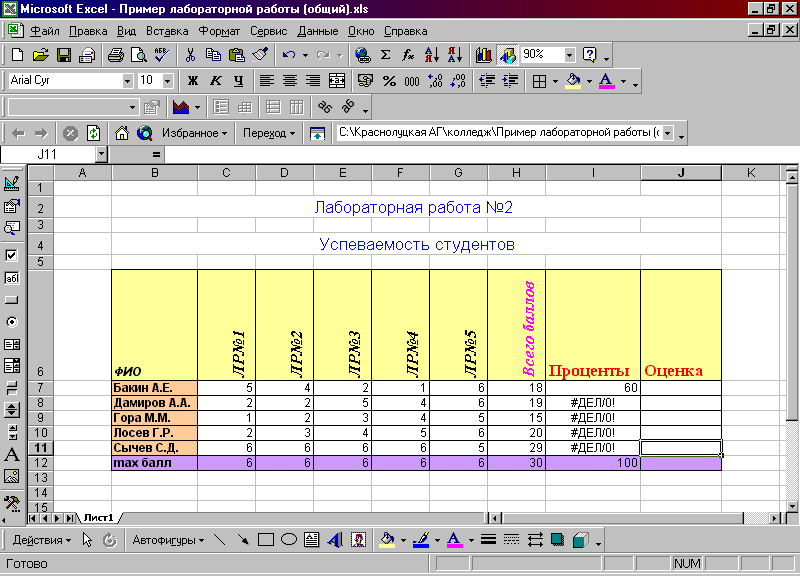
Task: Merge and center selected cells
Action: (336, 81)
